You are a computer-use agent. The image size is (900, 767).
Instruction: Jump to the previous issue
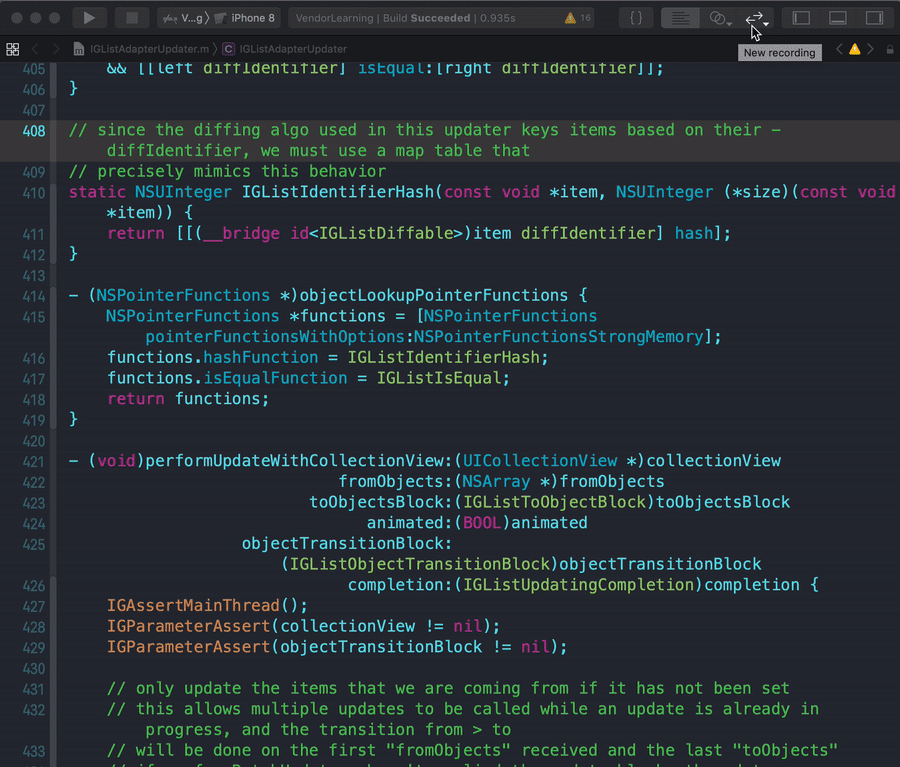tap(839, 49)
